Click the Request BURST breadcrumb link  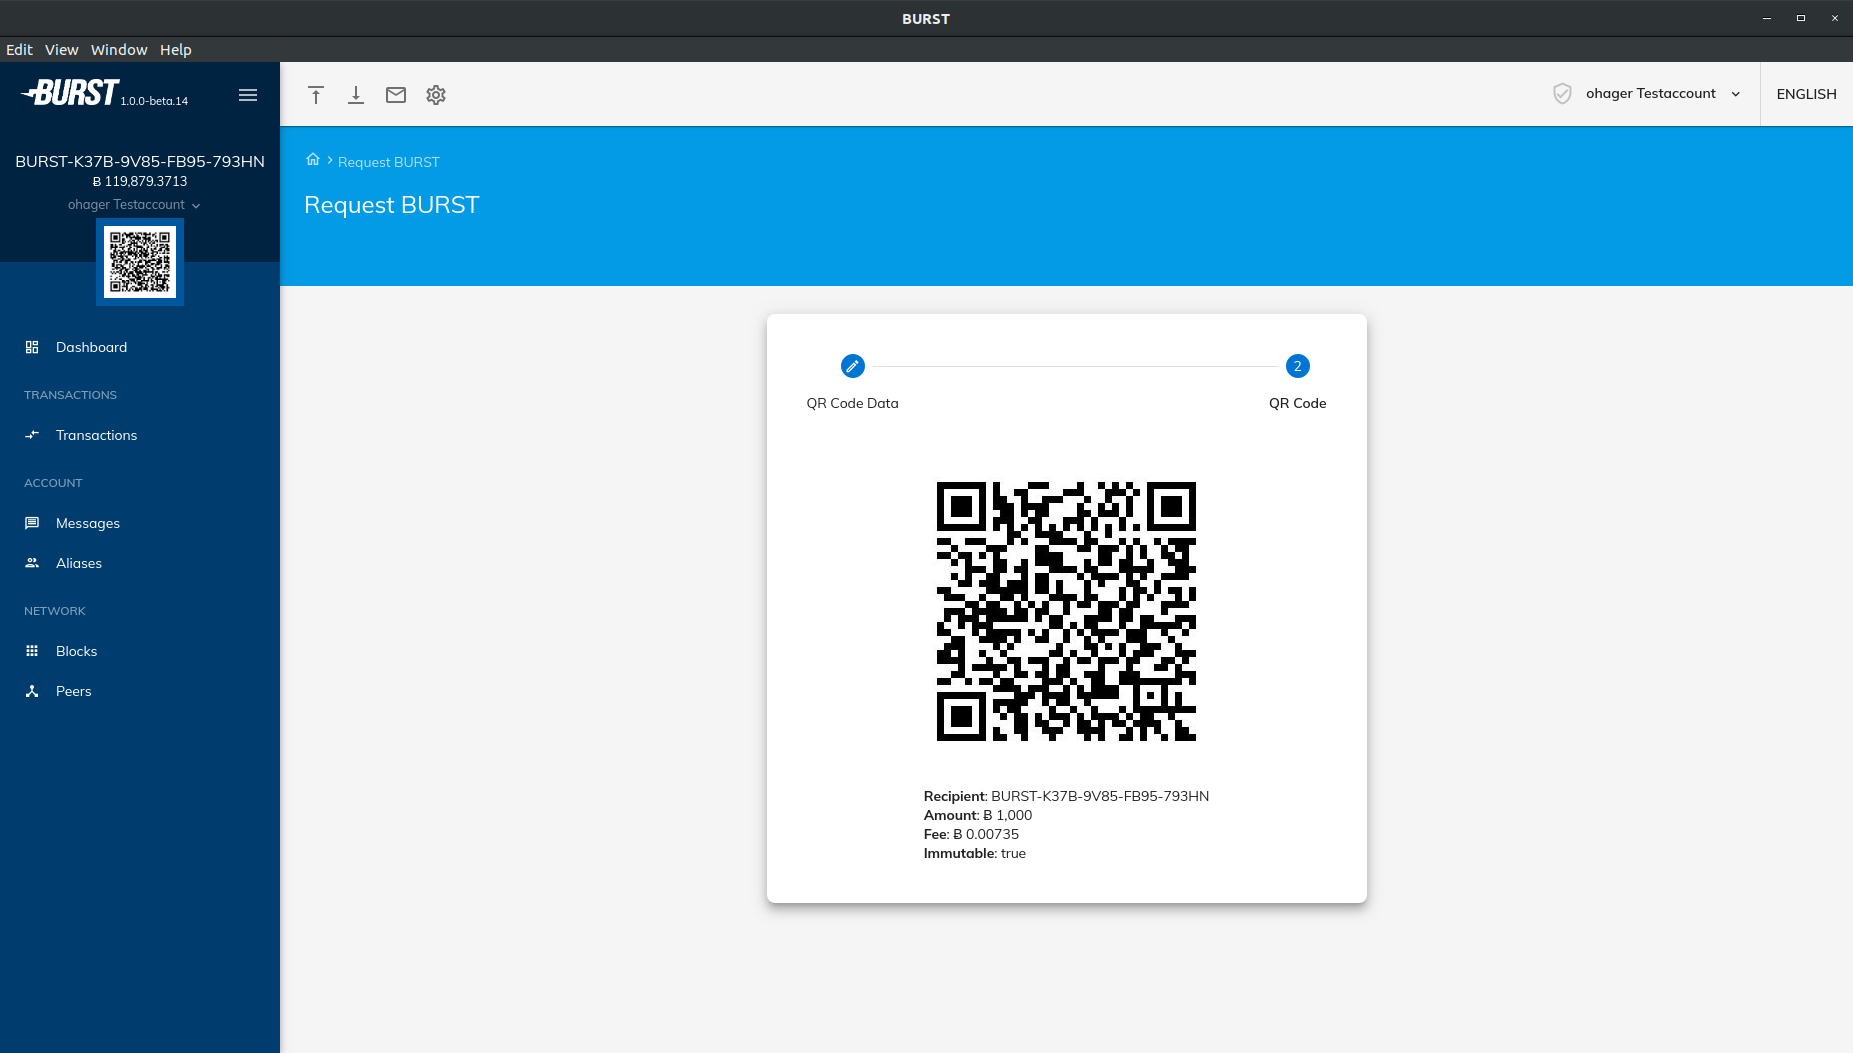[388, 162]
